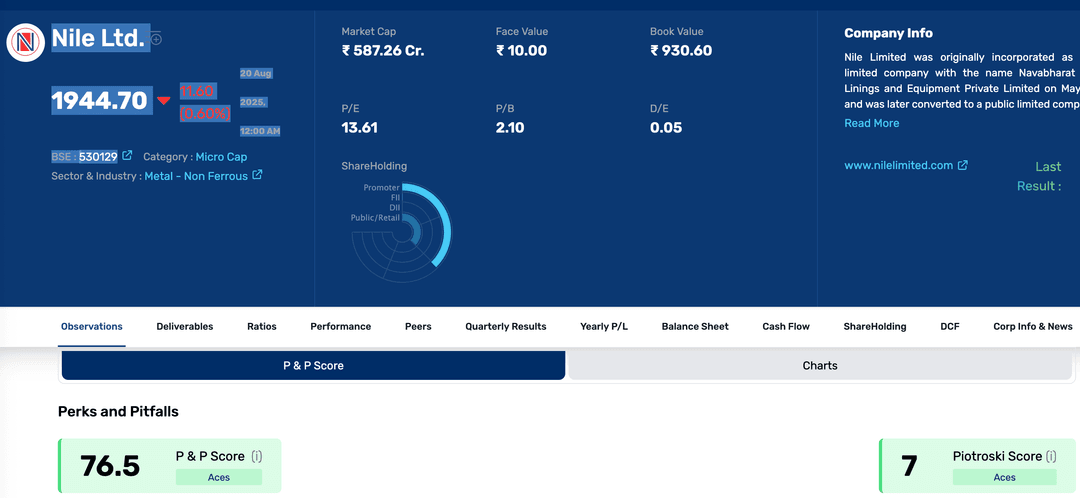Open the Deliverables tab
The width and height of the screenshot is (1080, 498).
[185, 326]
